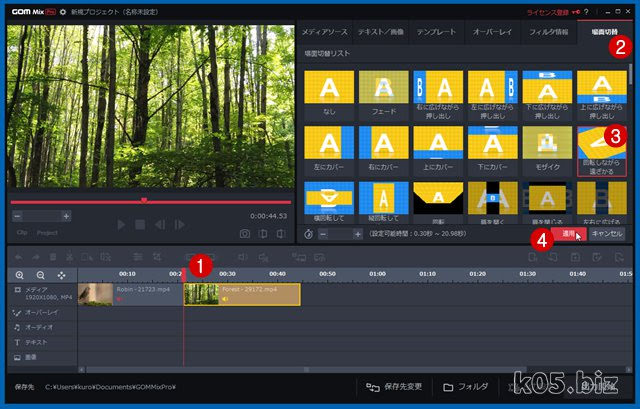This screenshot has height=409, width=640.
Task: Click the transition duration value field
Action: point(340,234)
